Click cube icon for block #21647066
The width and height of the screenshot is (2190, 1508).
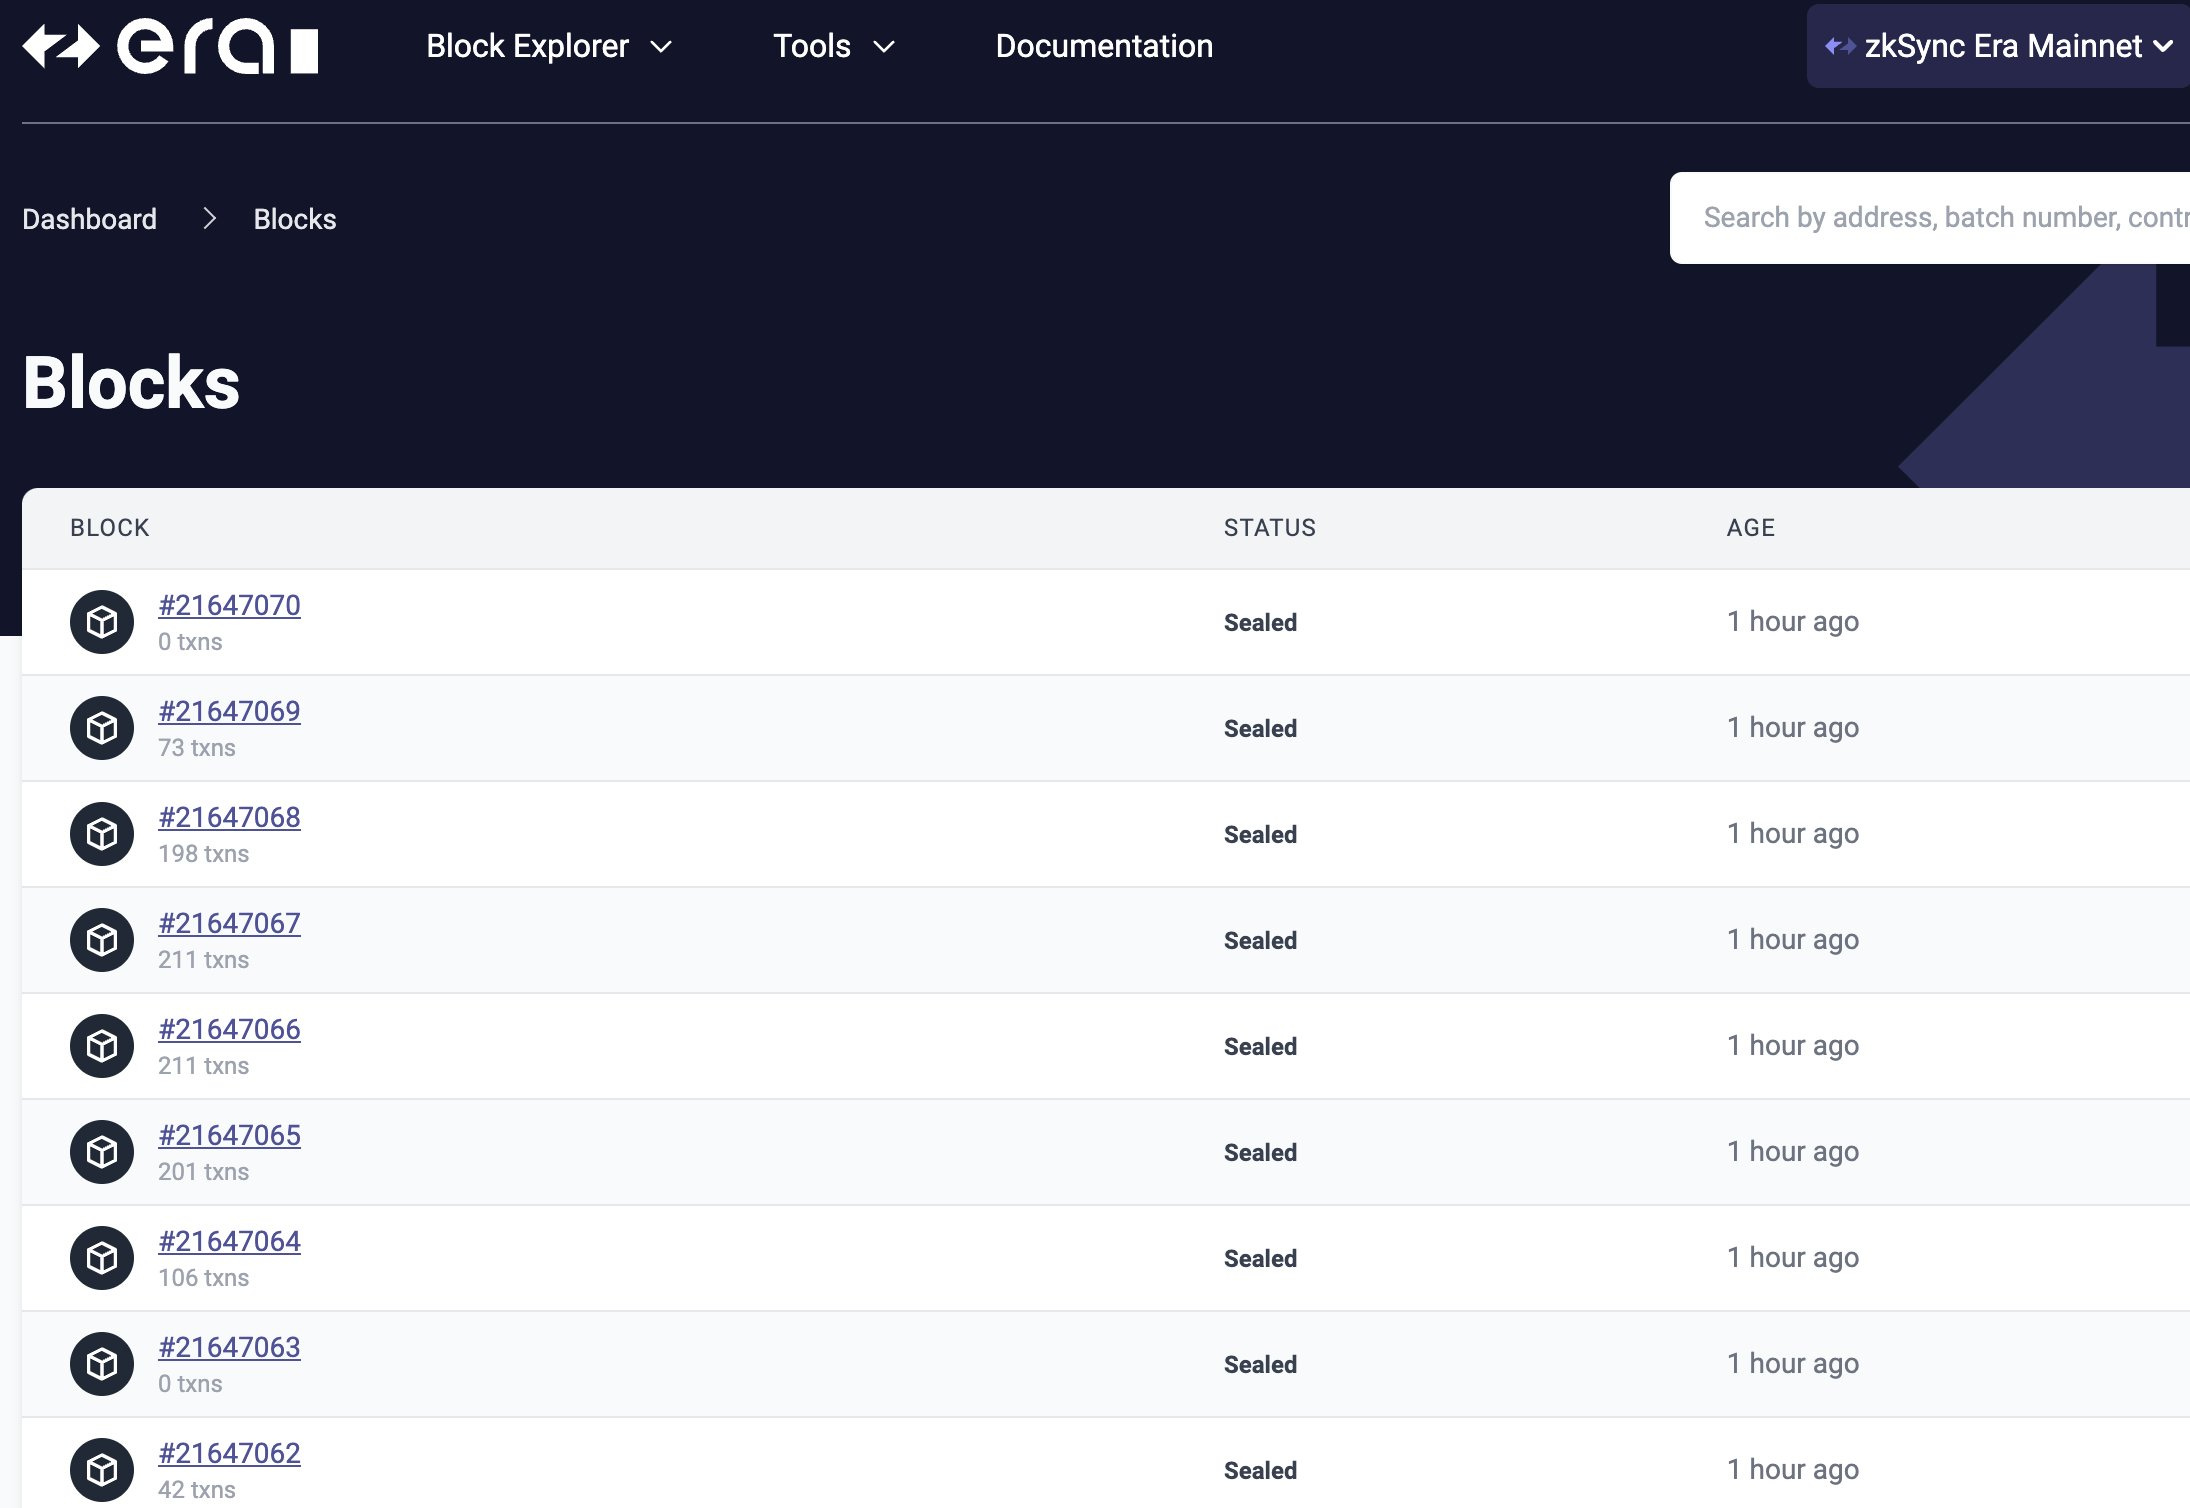102,1046
